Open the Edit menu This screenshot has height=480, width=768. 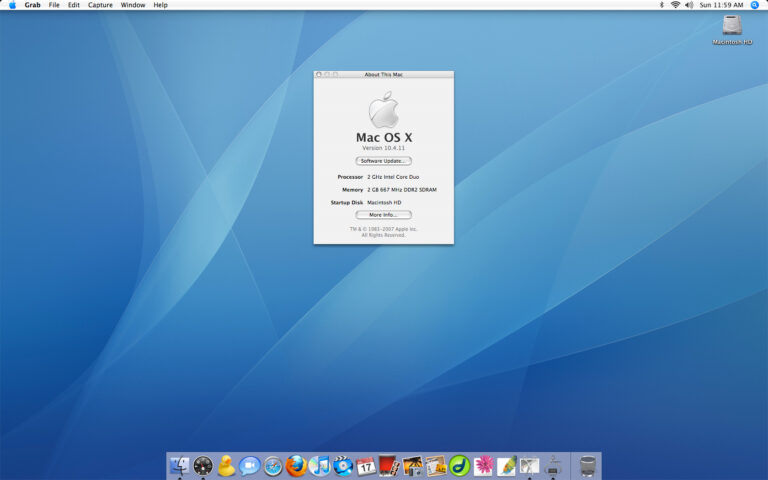73,5
